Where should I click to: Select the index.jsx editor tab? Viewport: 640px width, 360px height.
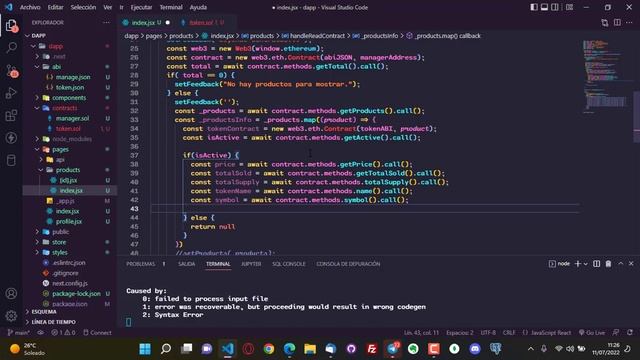146,23
